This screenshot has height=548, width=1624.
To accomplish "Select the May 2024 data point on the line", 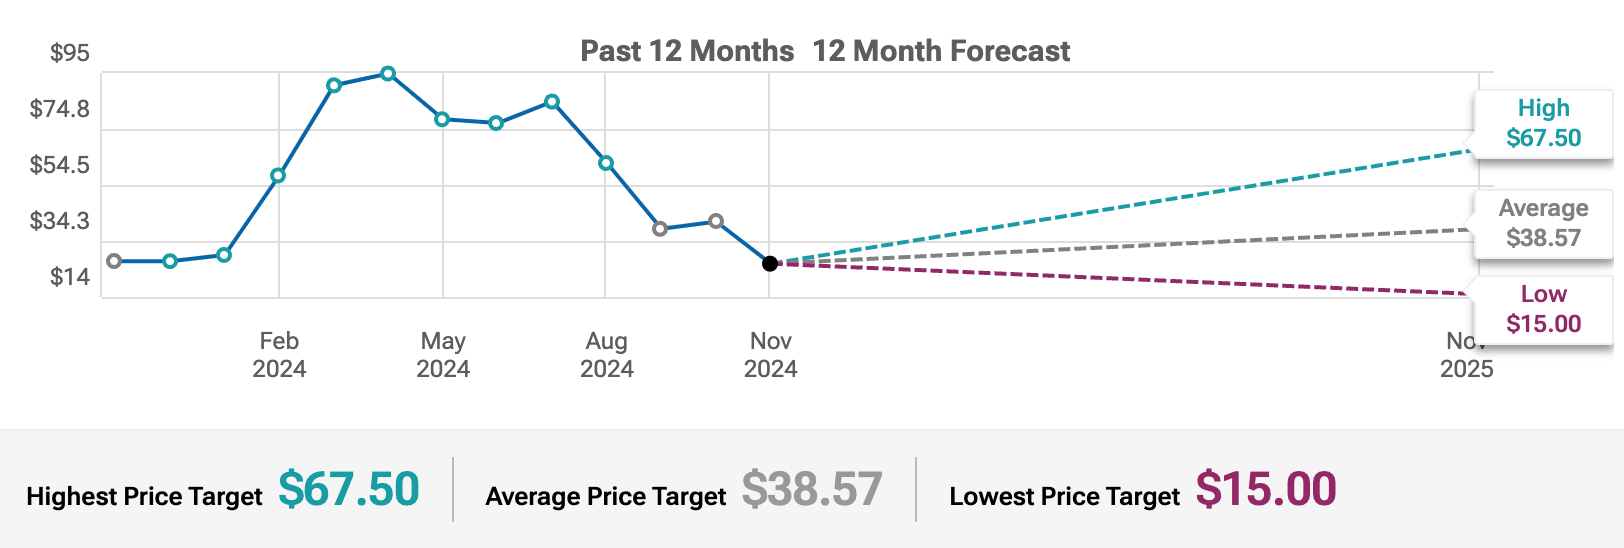I will point(442,120).
